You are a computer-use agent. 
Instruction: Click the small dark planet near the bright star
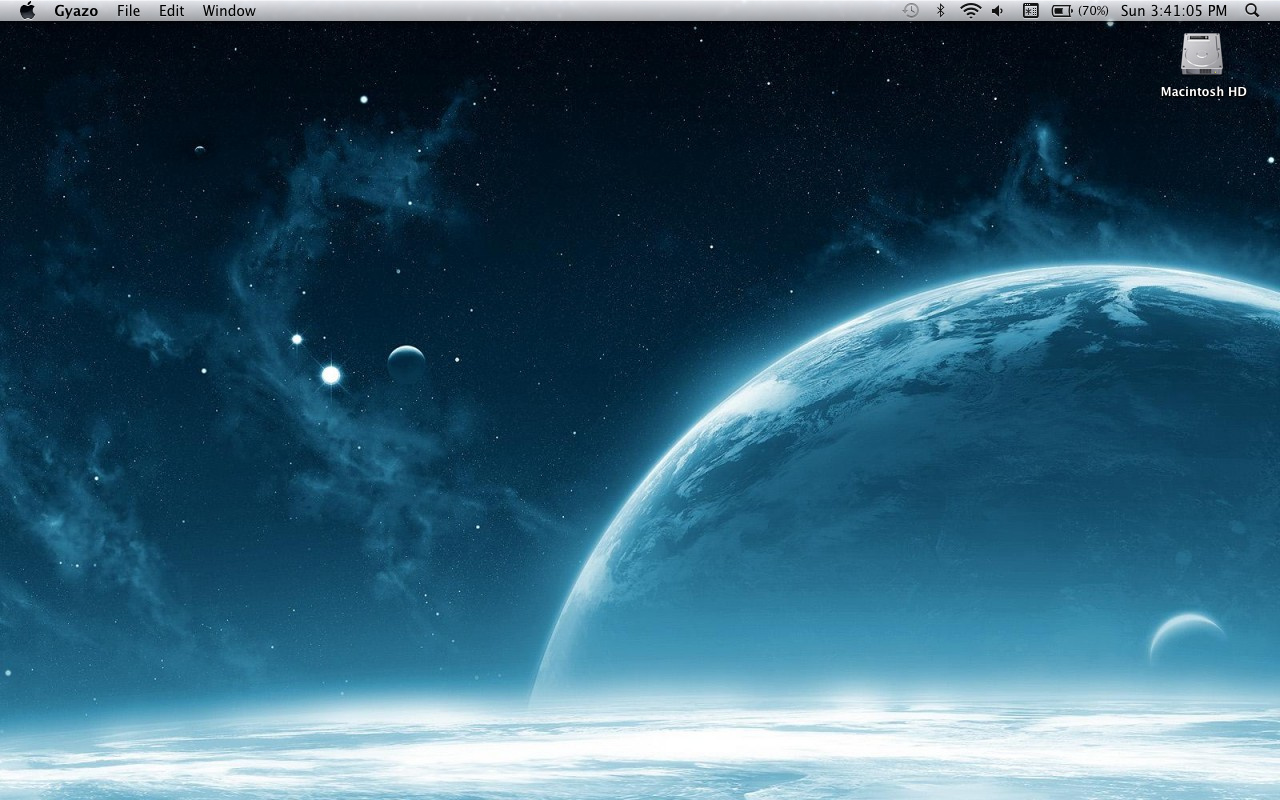406,362
